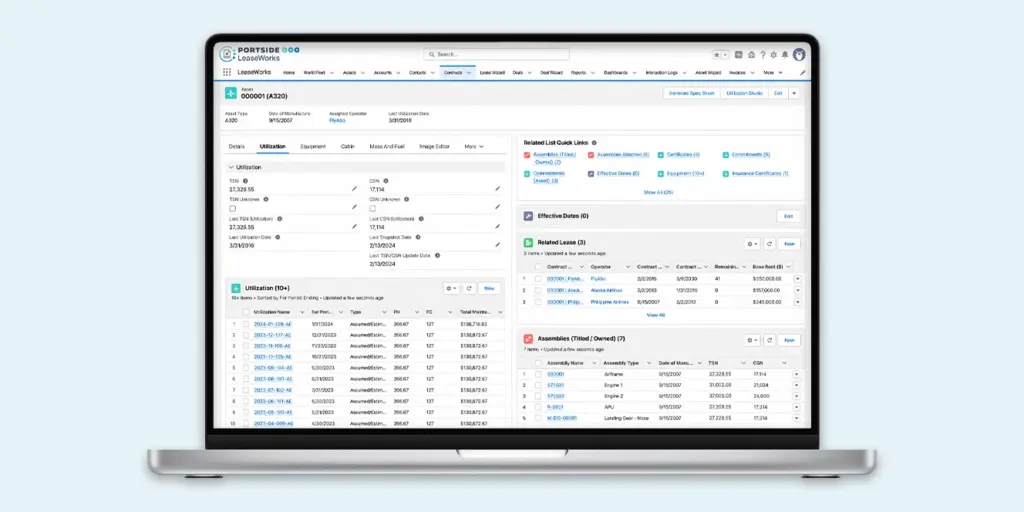Refresh the Utilization list
This screenshot has width=1024, height=512.
tap(469, 288)
